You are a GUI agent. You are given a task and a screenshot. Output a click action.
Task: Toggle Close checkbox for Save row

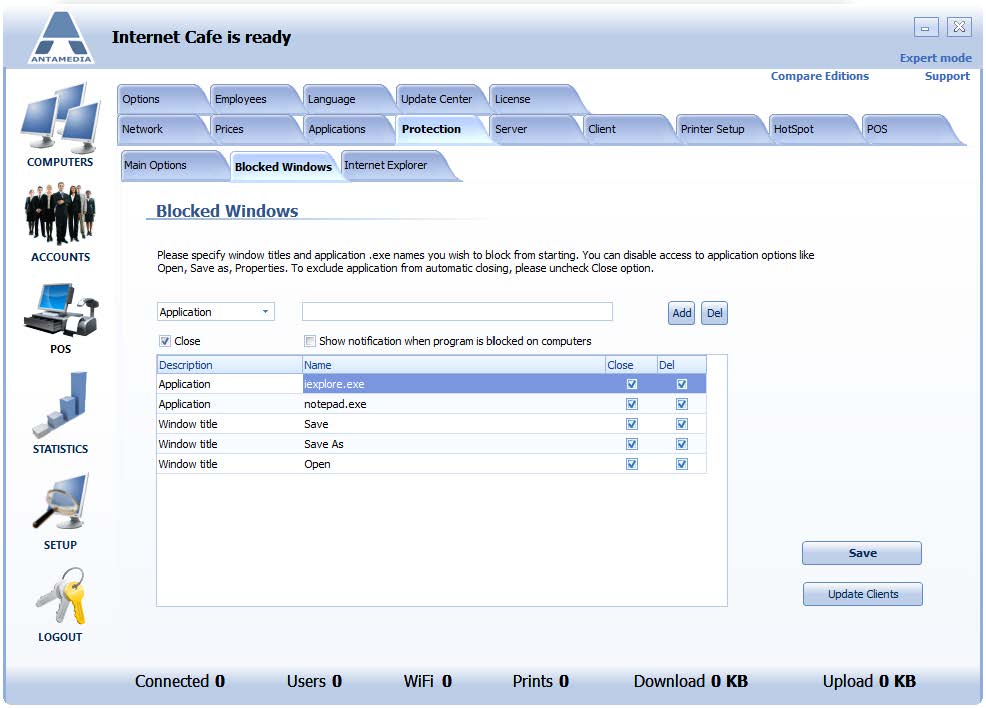point(632,424)
